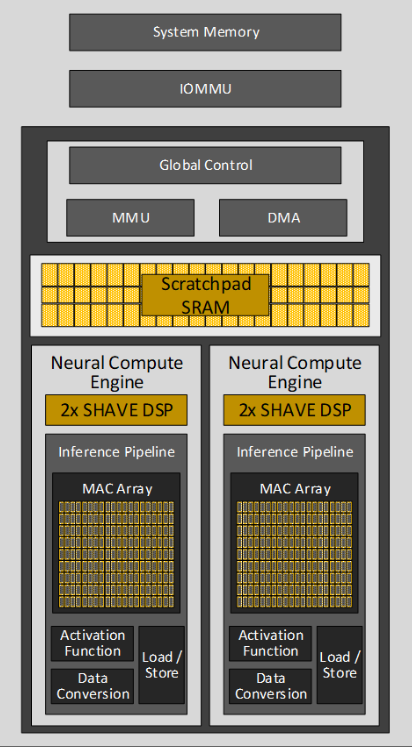412x747 pixels.
Task: Click the left Neural Compute Engine title
Action: tap(117, 372)
